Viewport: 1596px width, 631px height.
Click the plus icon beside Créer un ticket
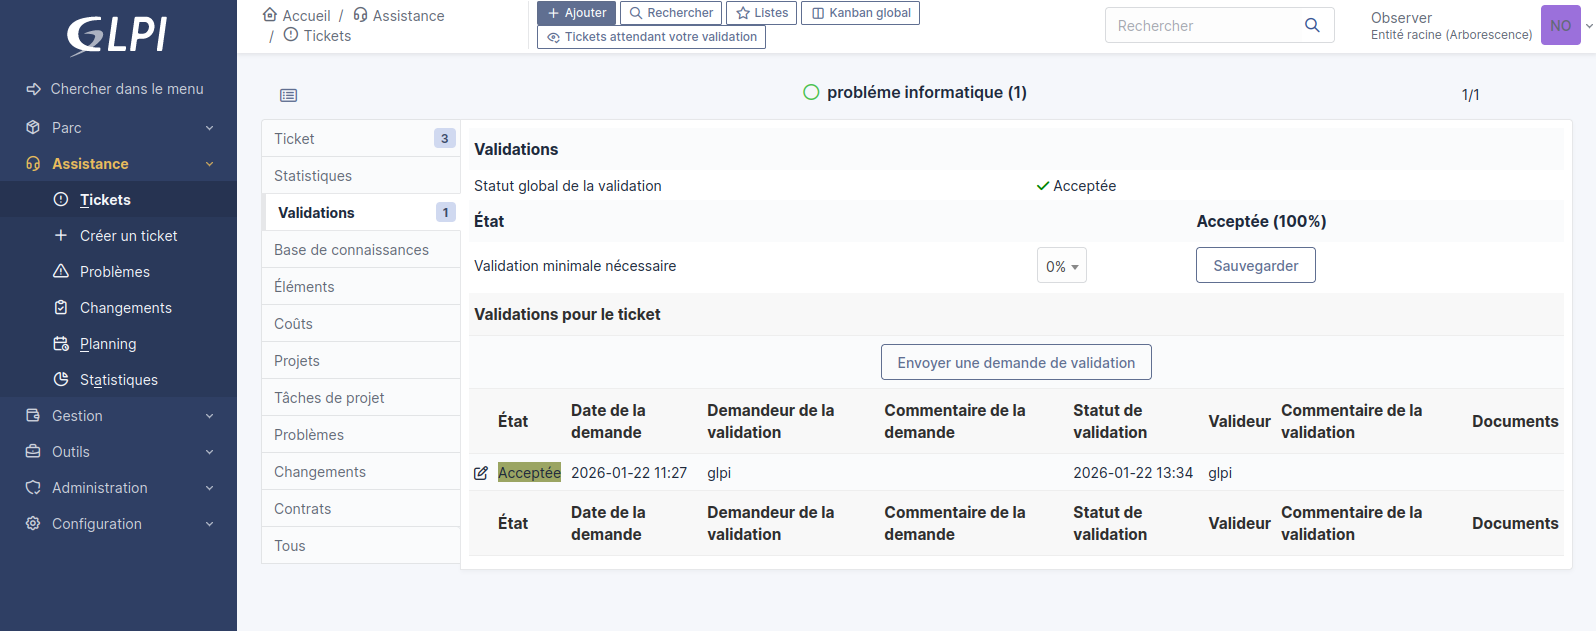tap(61, 236)
